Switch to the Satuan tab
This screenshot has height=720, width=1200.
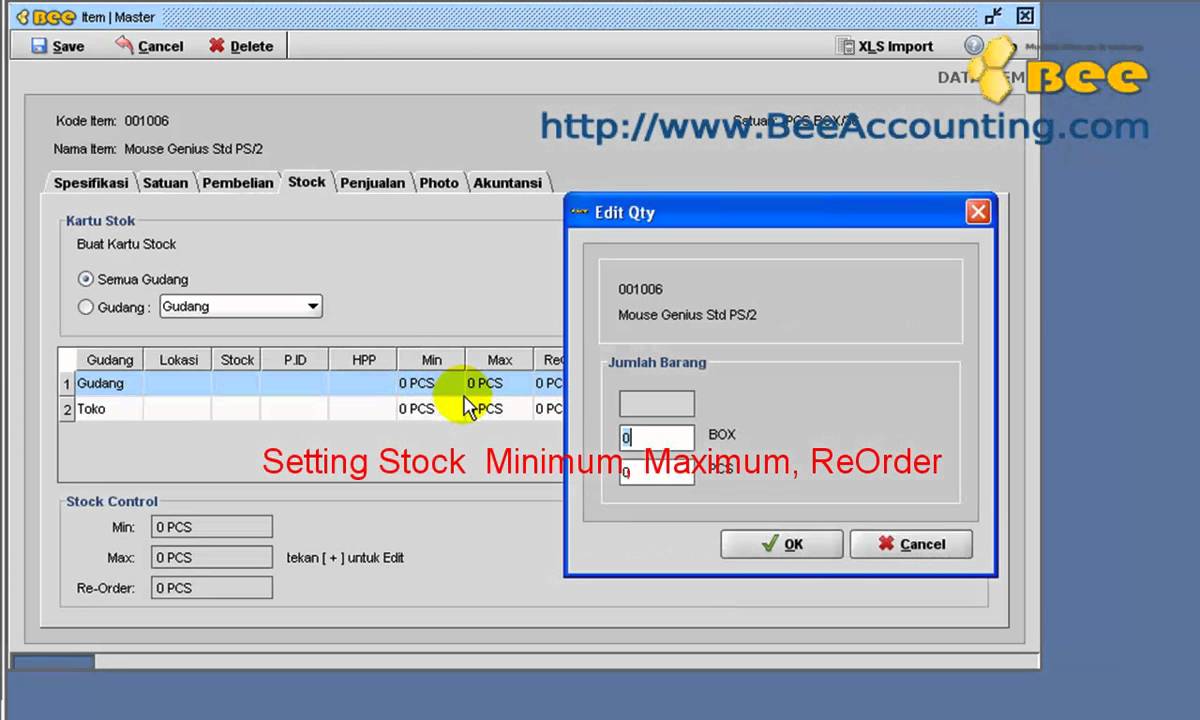(165, 183)
